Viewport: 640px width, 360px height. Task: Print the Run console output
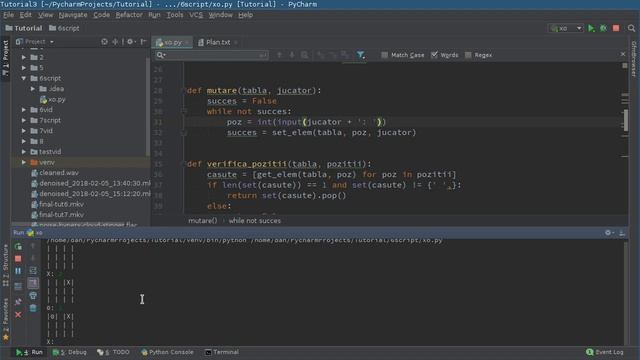pos(33,296)
